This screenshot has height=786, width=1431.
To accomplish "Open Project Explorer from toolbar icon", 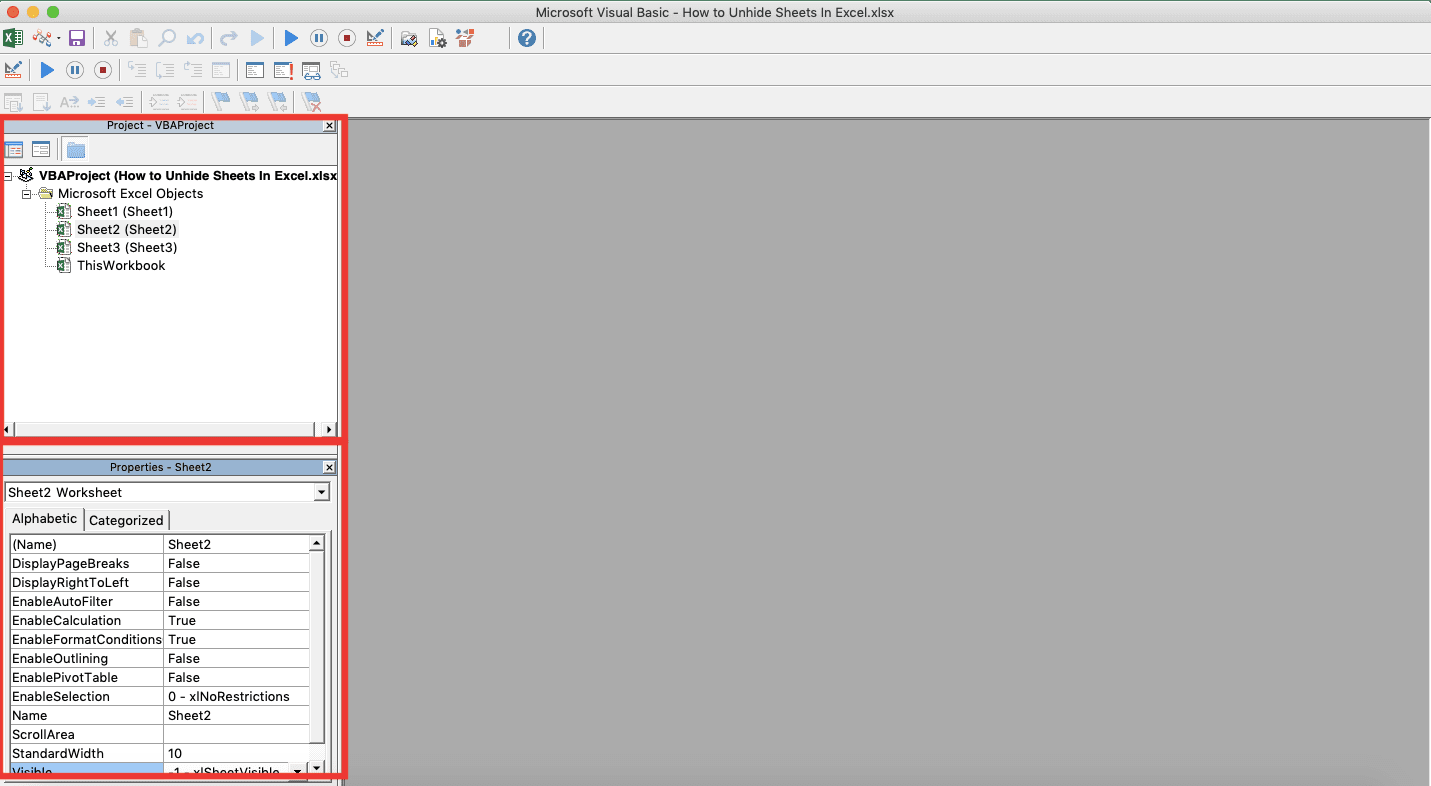I will (409, 38).
